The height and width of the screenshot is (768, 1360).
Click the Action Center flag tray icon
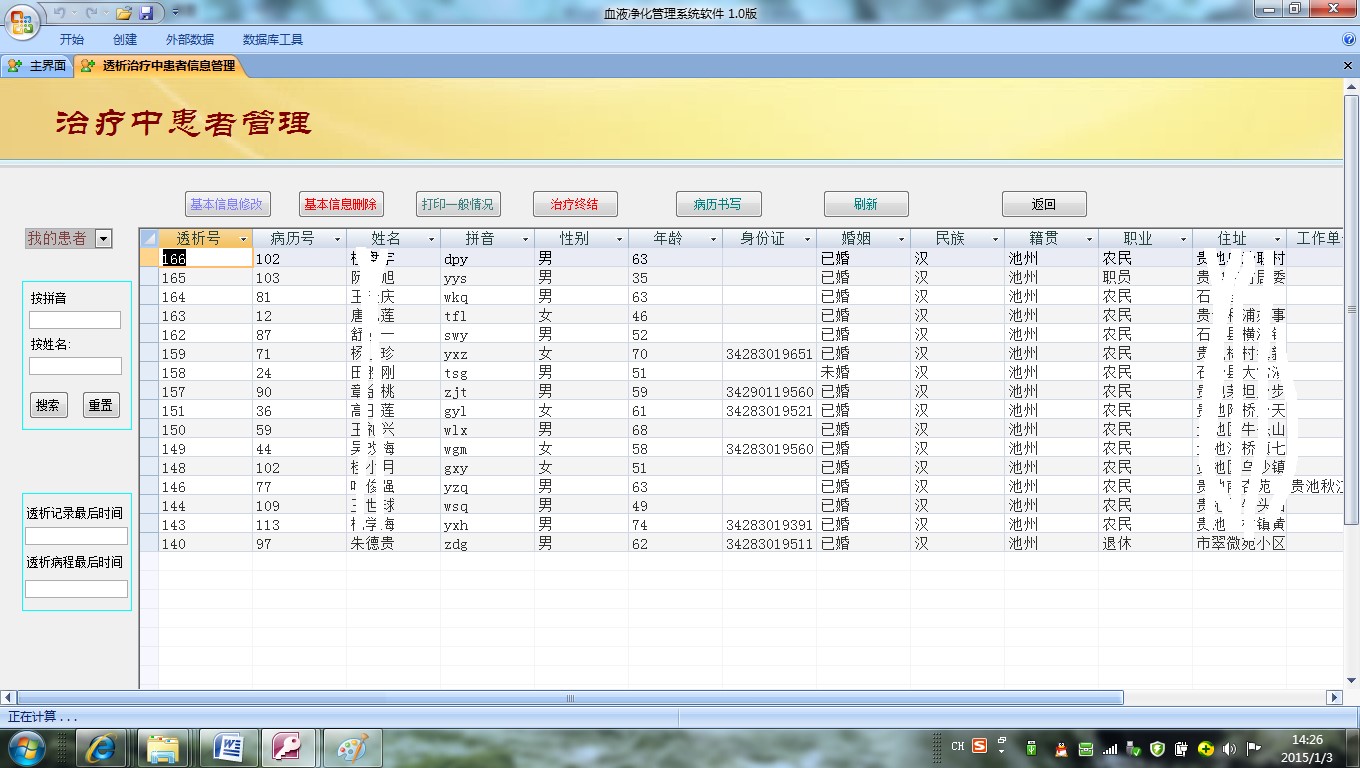[1253, 749]
